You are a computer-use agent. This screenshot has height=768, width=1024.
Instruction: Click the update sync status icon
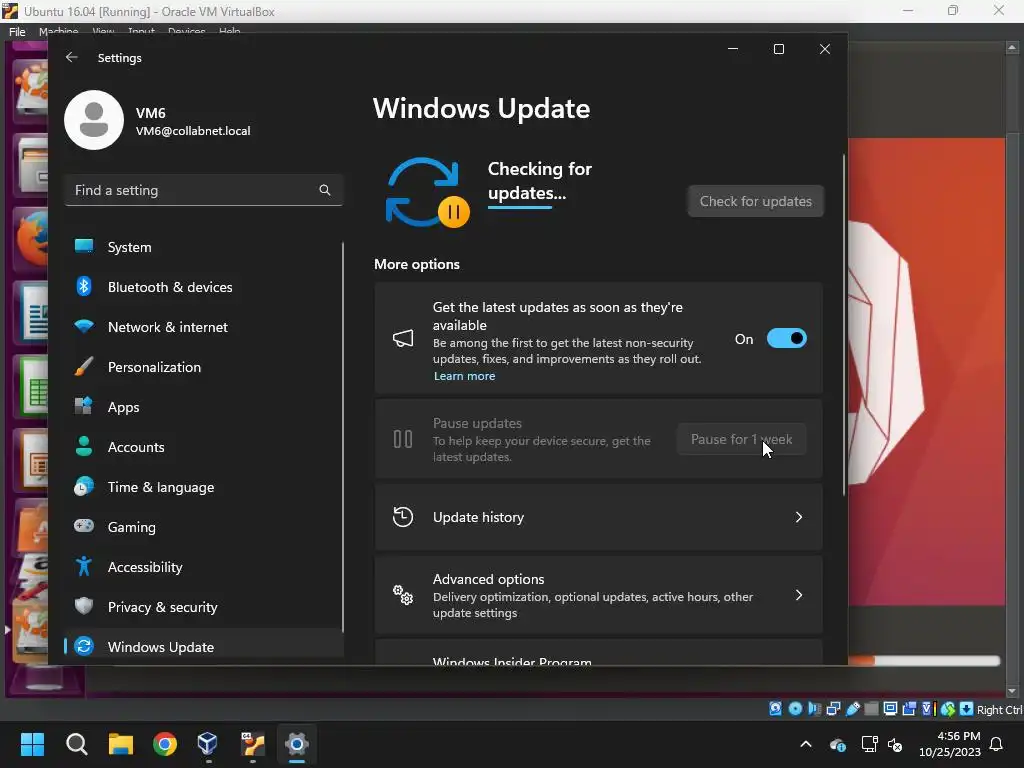426,193
